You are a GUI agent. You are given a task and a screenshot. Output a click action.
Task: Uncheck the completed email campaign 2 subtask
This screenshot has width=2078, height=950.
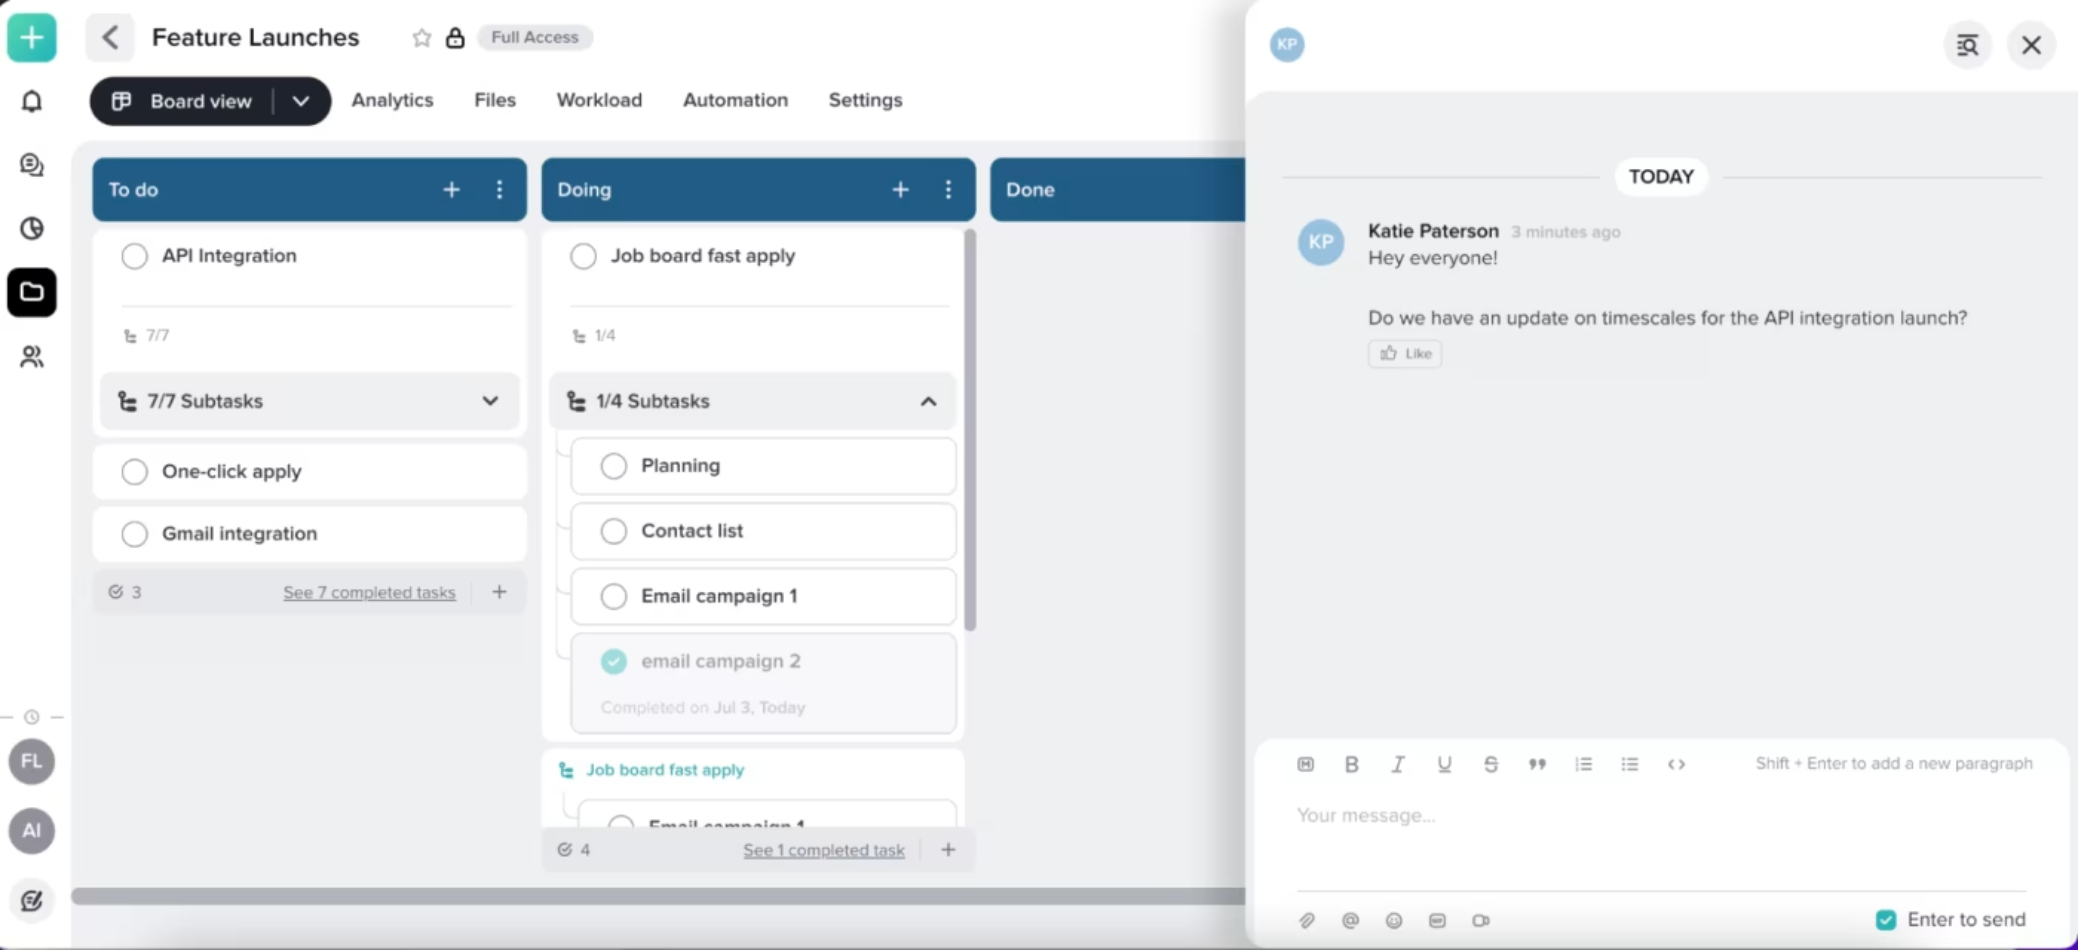614,661
